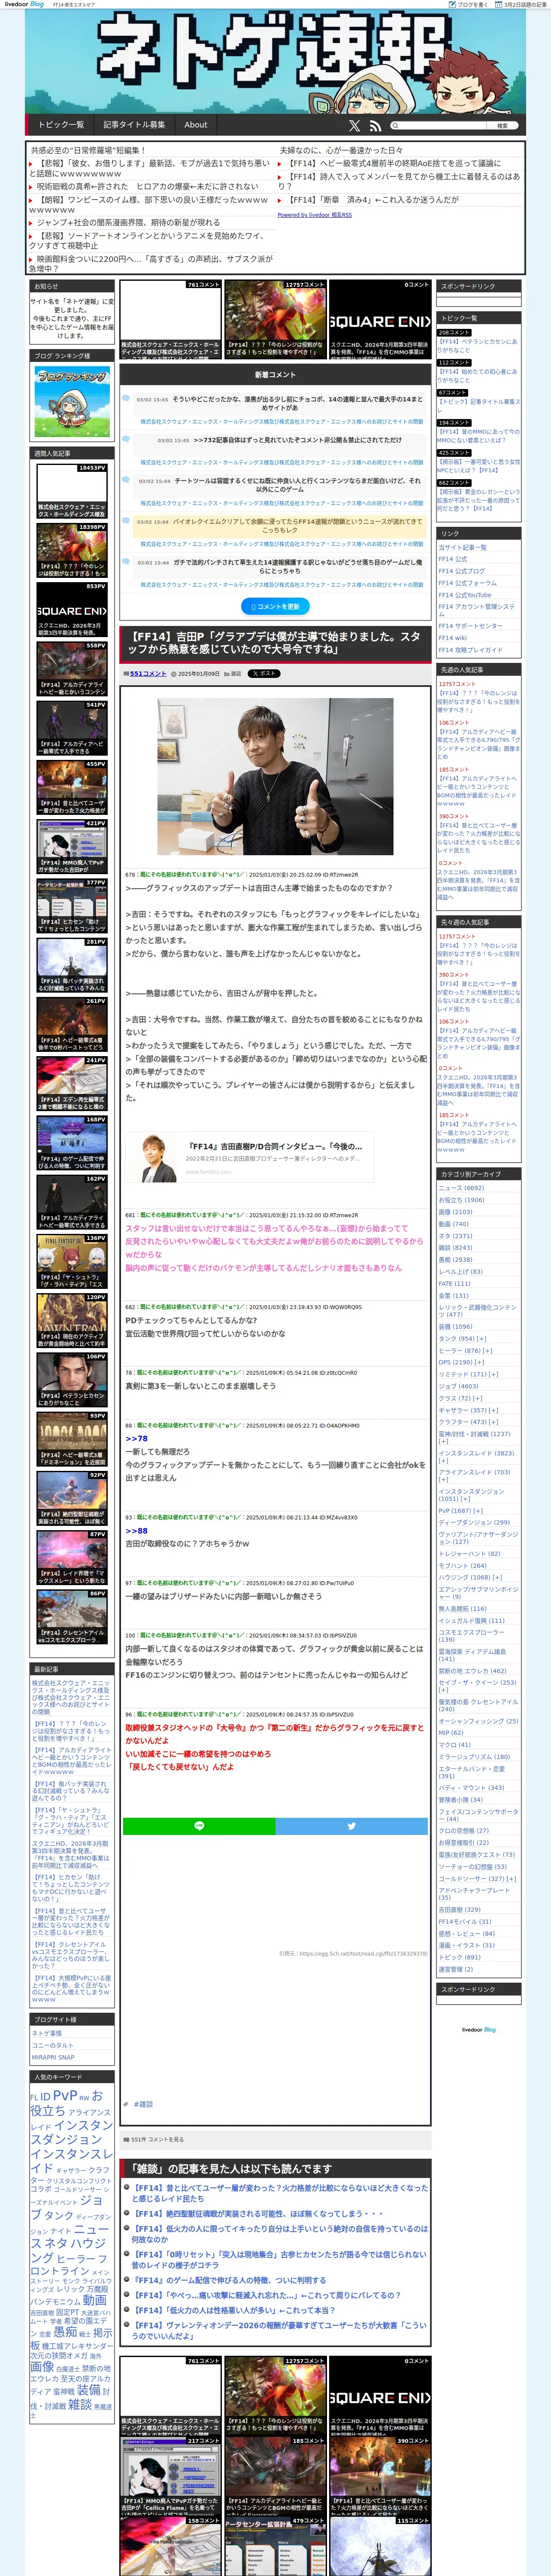The image size is (551, 2576).
Task: Open the 551コメント link under article title
Action: pyautogui.click(x=147, y=674)
